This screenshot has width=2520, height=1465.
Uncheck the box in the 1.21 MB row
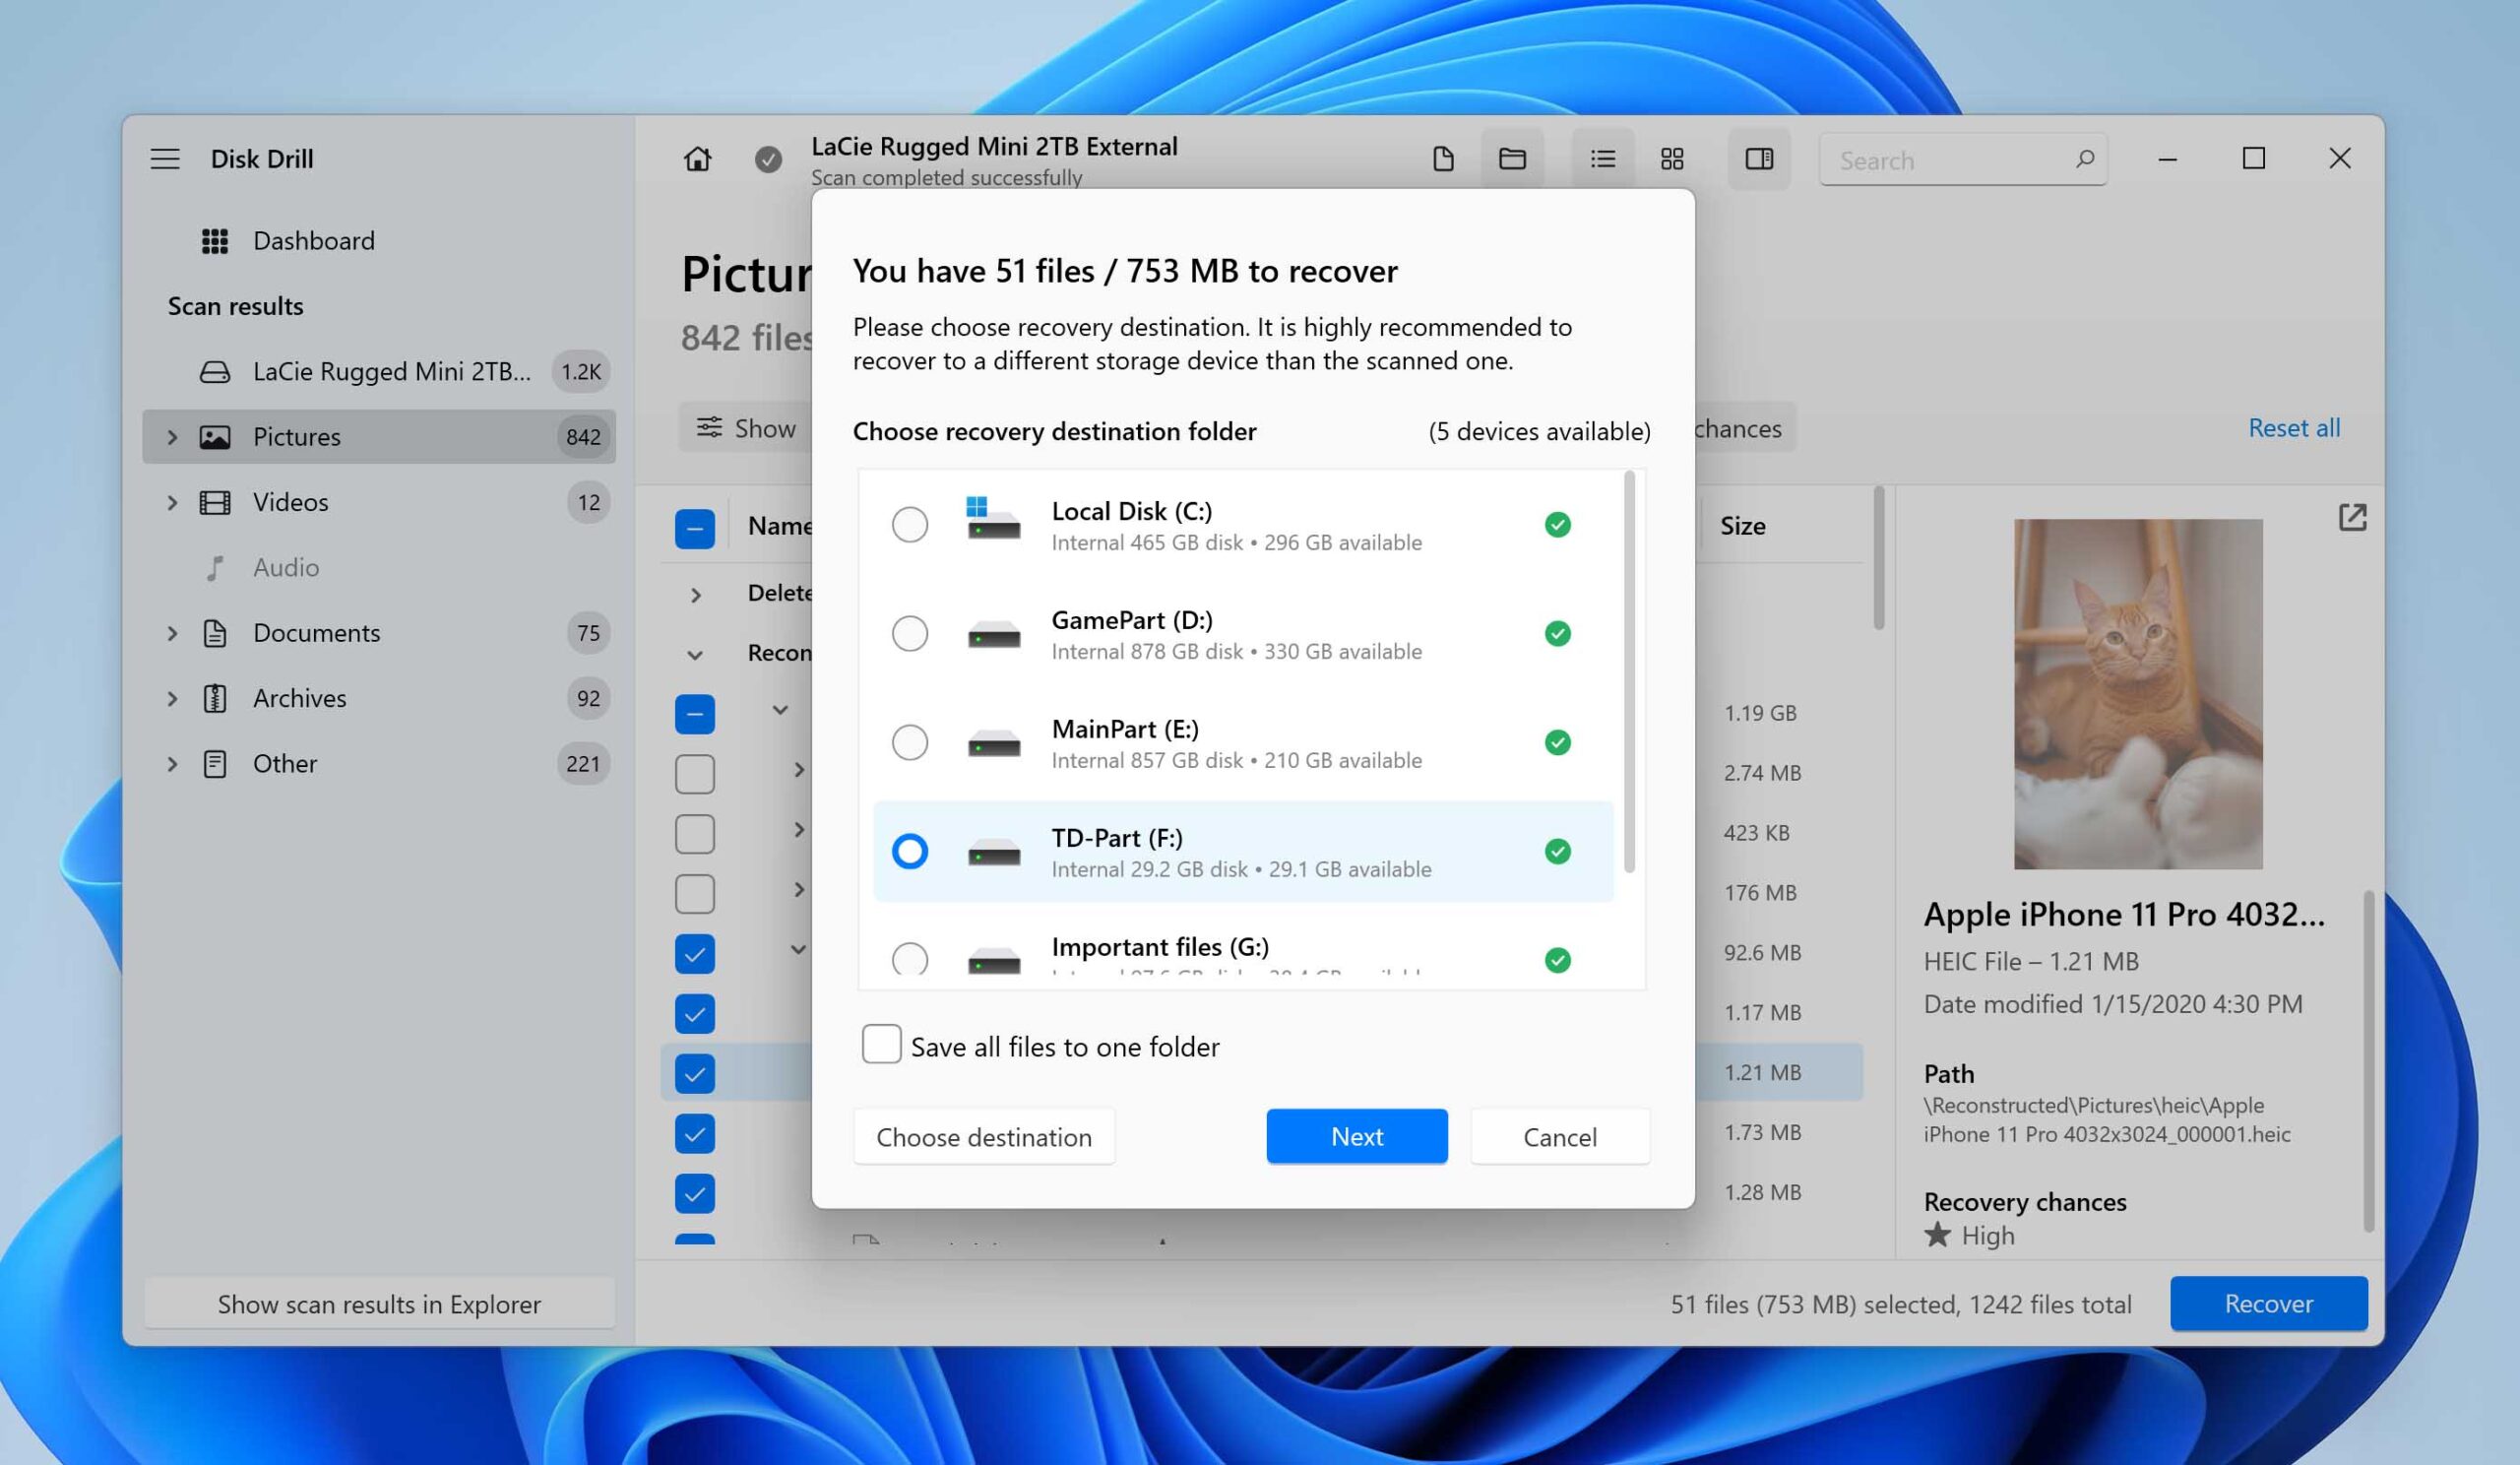(695, 1074)
